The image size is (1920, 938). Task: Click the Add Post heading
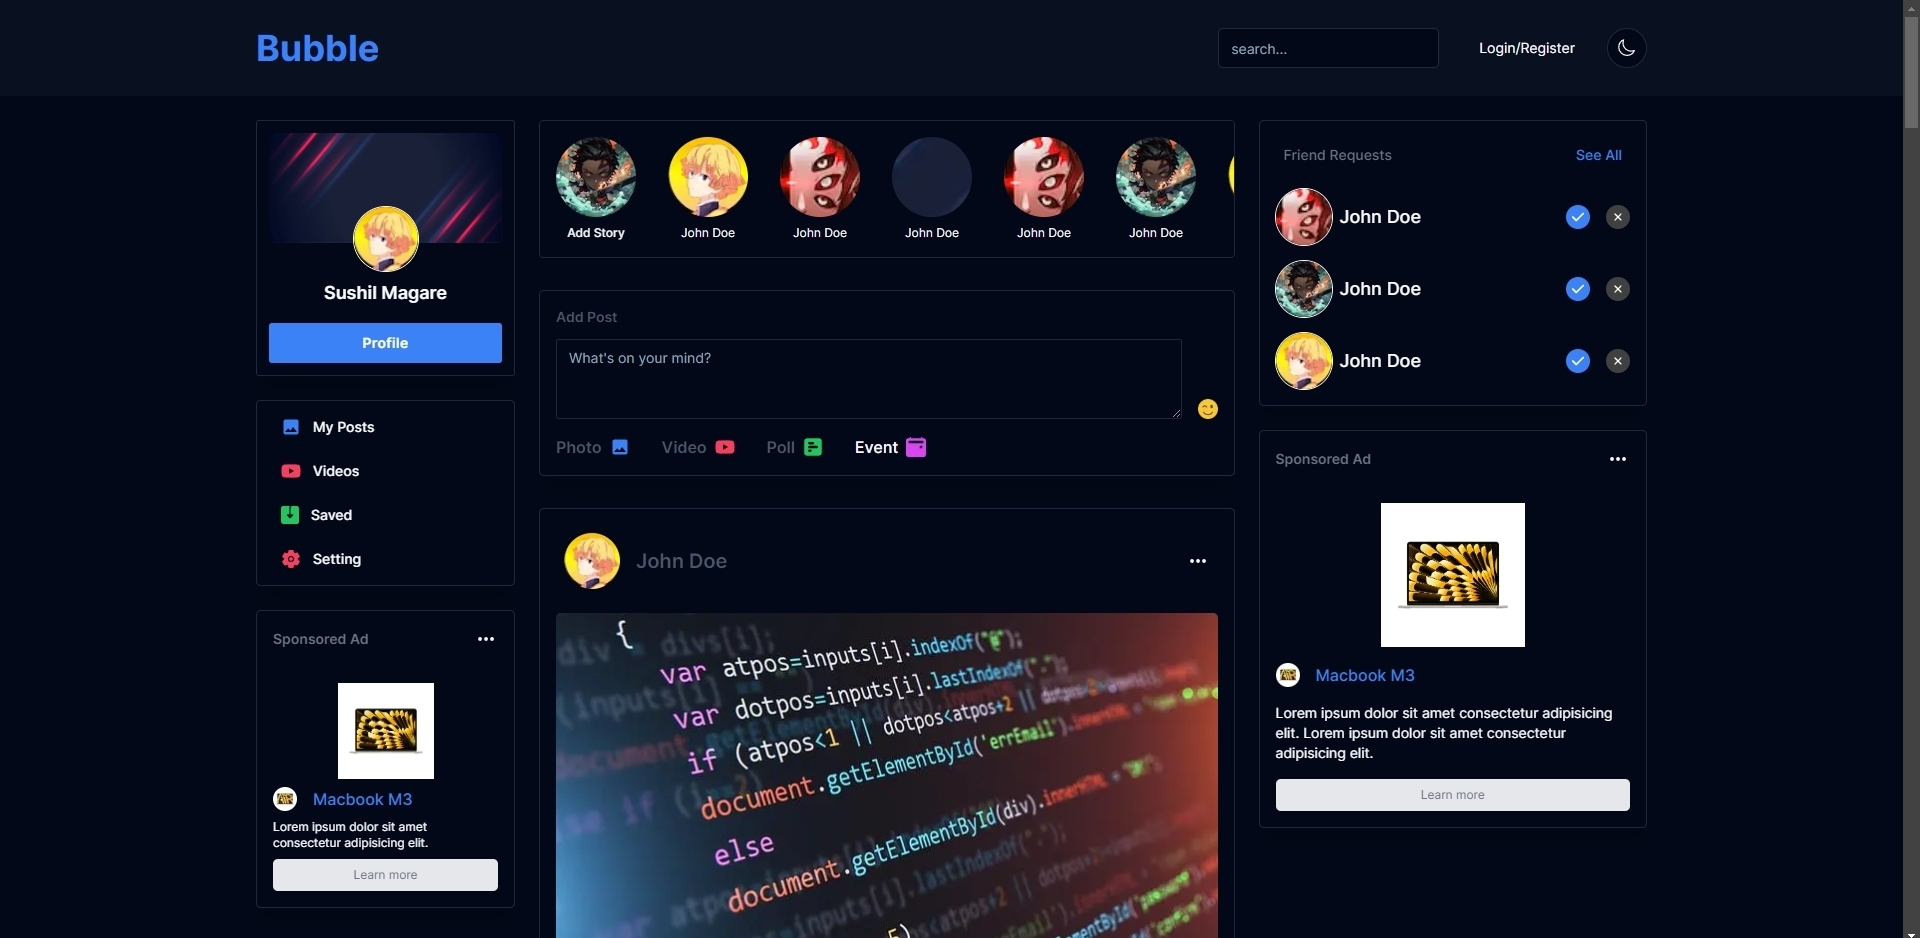point(586,317)
